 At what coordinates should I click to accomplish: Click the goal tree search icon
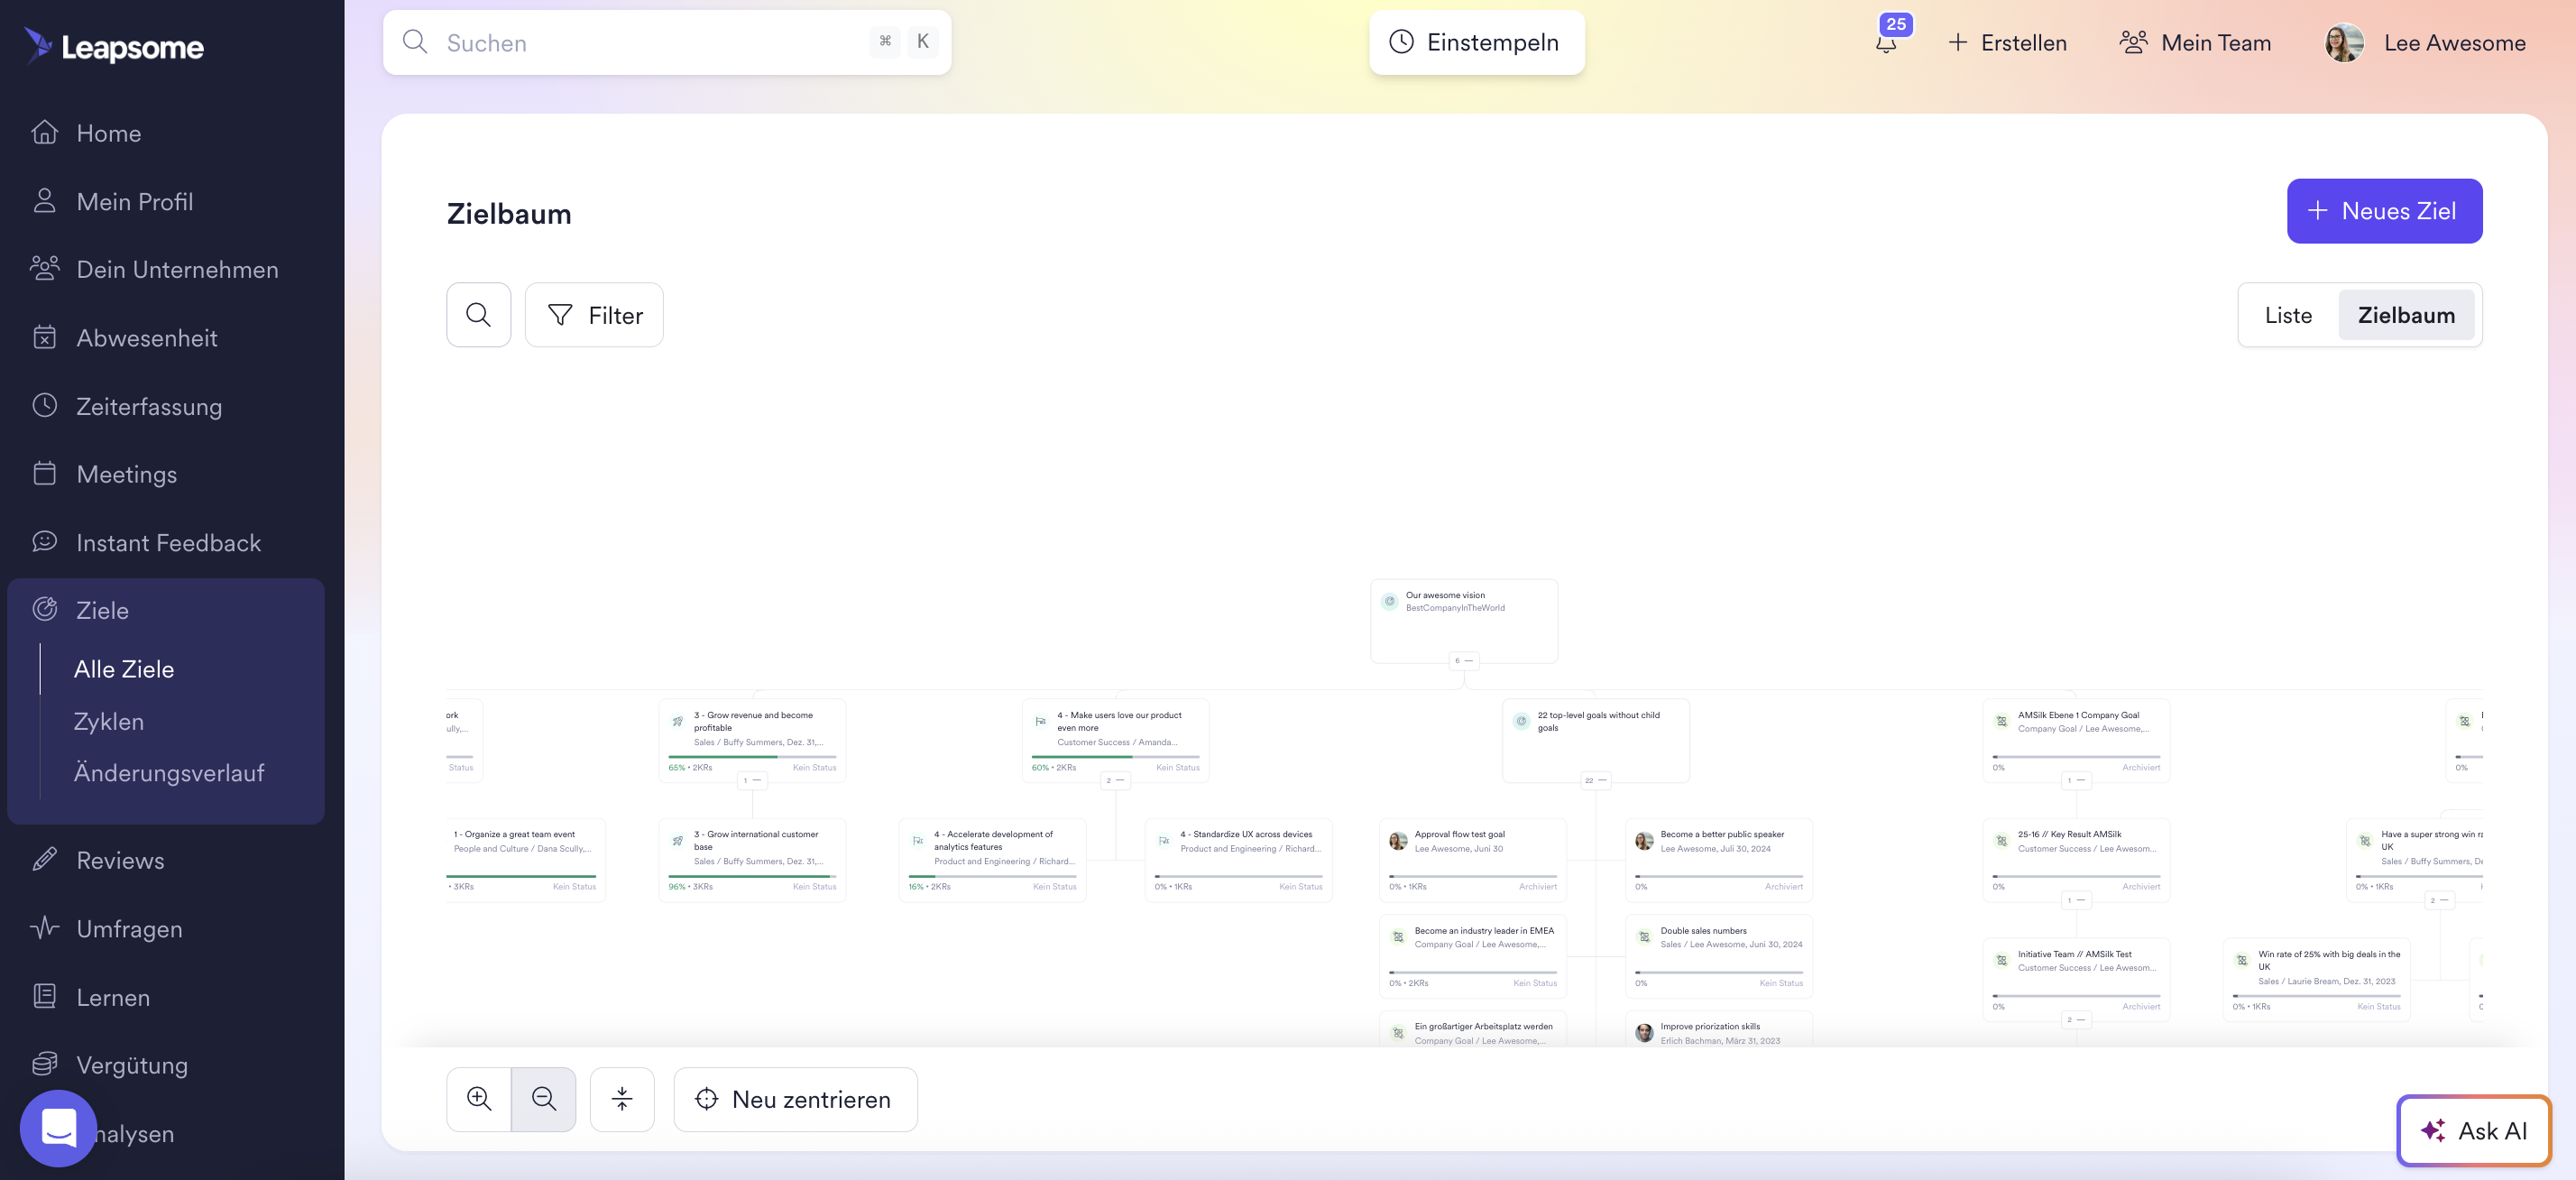tap(478, 315)
